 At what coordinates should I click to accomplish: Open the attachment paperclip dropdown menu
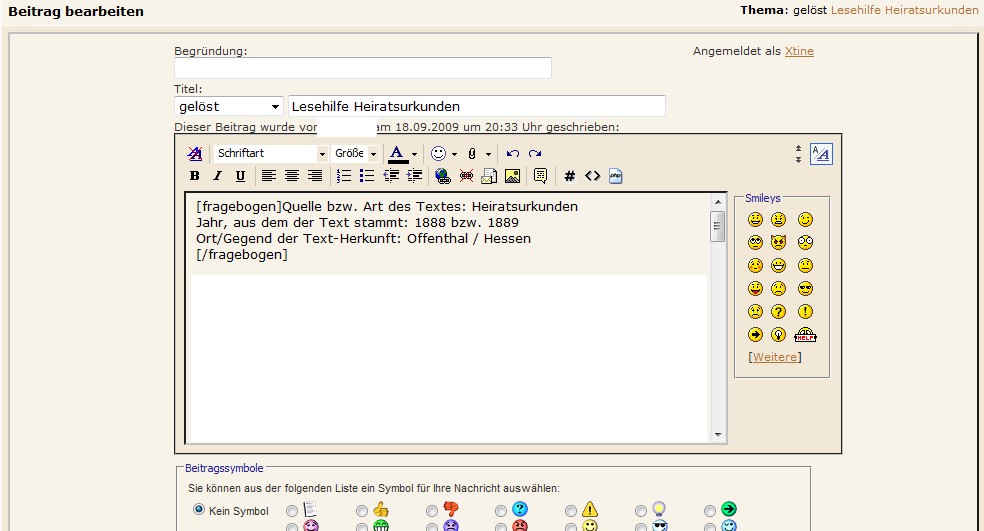[488, 154]
